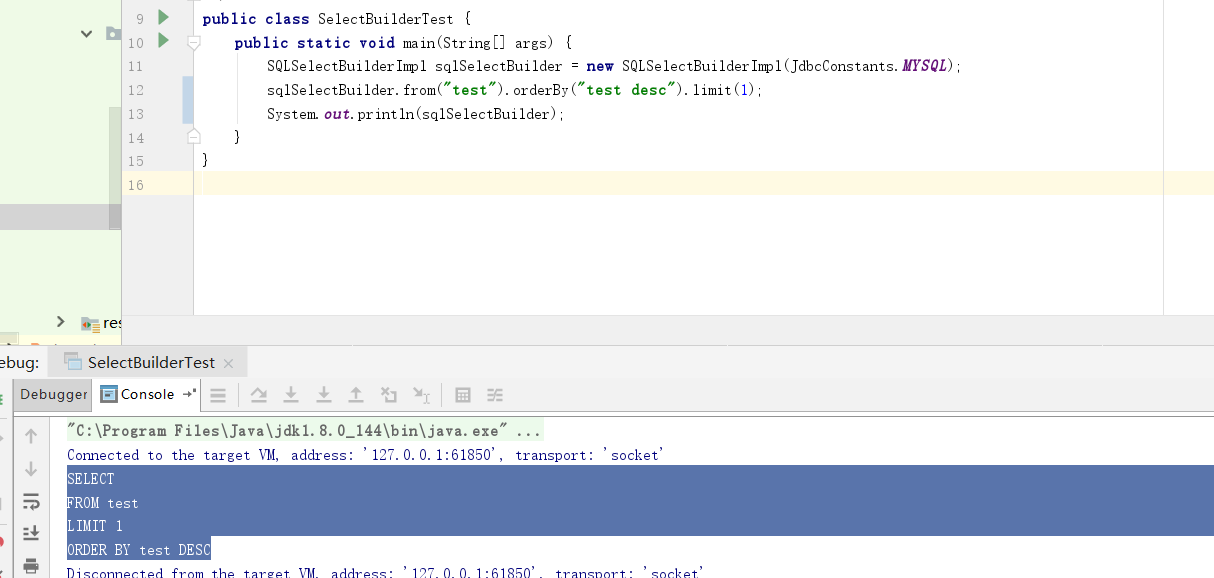Click the 'ORDER BY test DESC' output line
1214x578 pixels.
139,550
